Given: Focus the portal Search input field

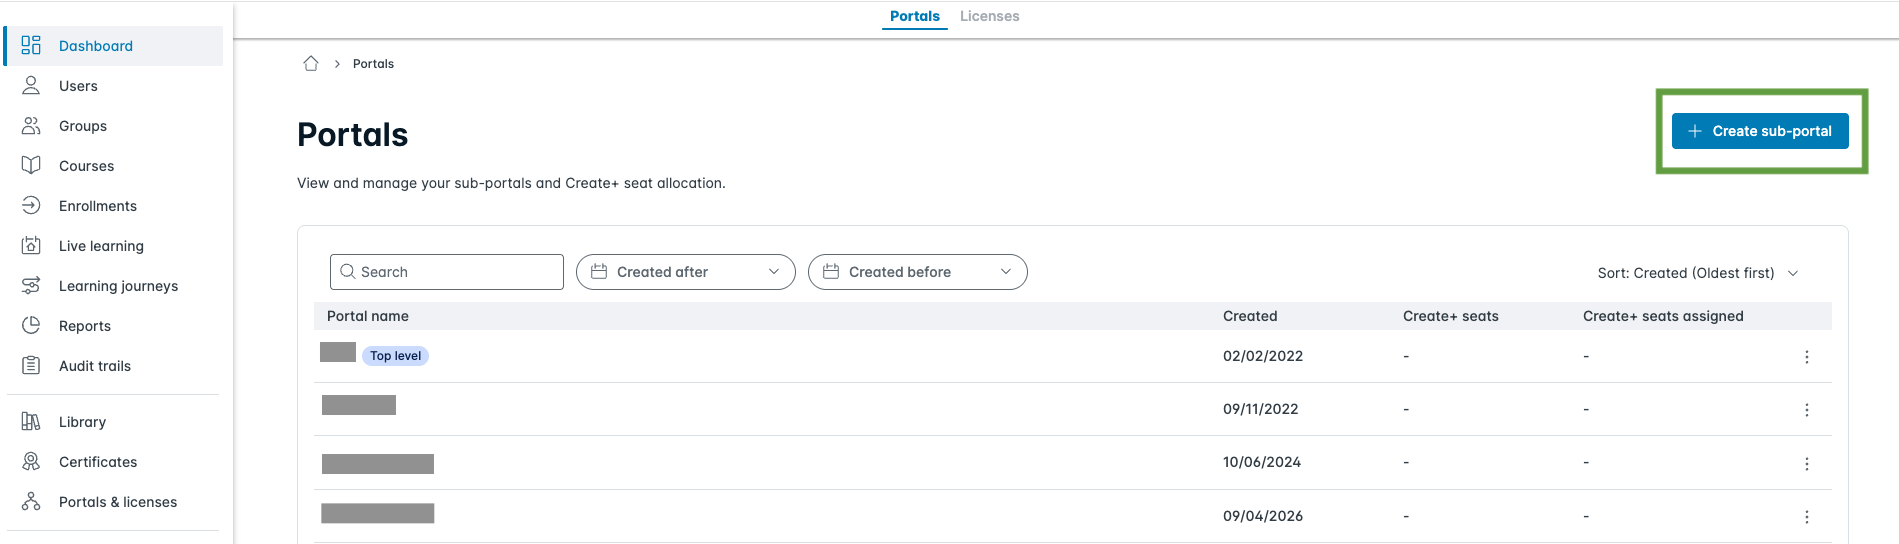Looking at the screenshot, I should point(447,272).
